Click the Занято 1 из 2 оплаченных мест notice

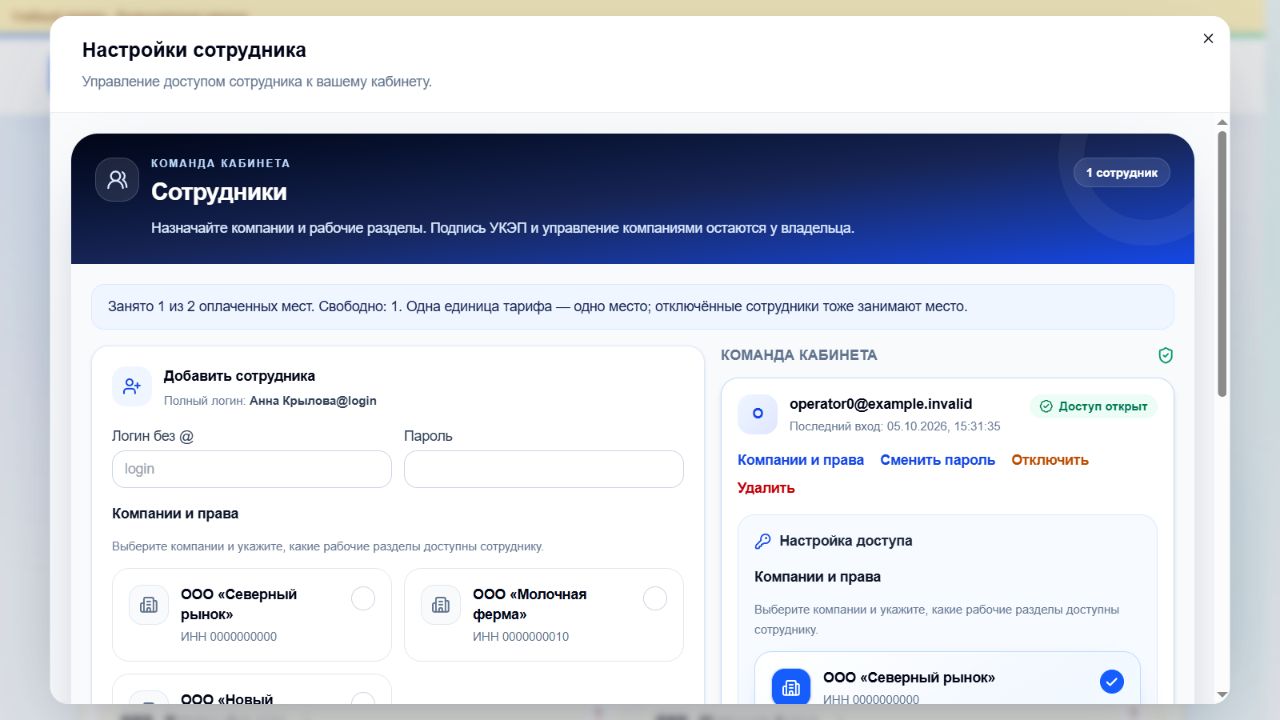click(633, 307)
